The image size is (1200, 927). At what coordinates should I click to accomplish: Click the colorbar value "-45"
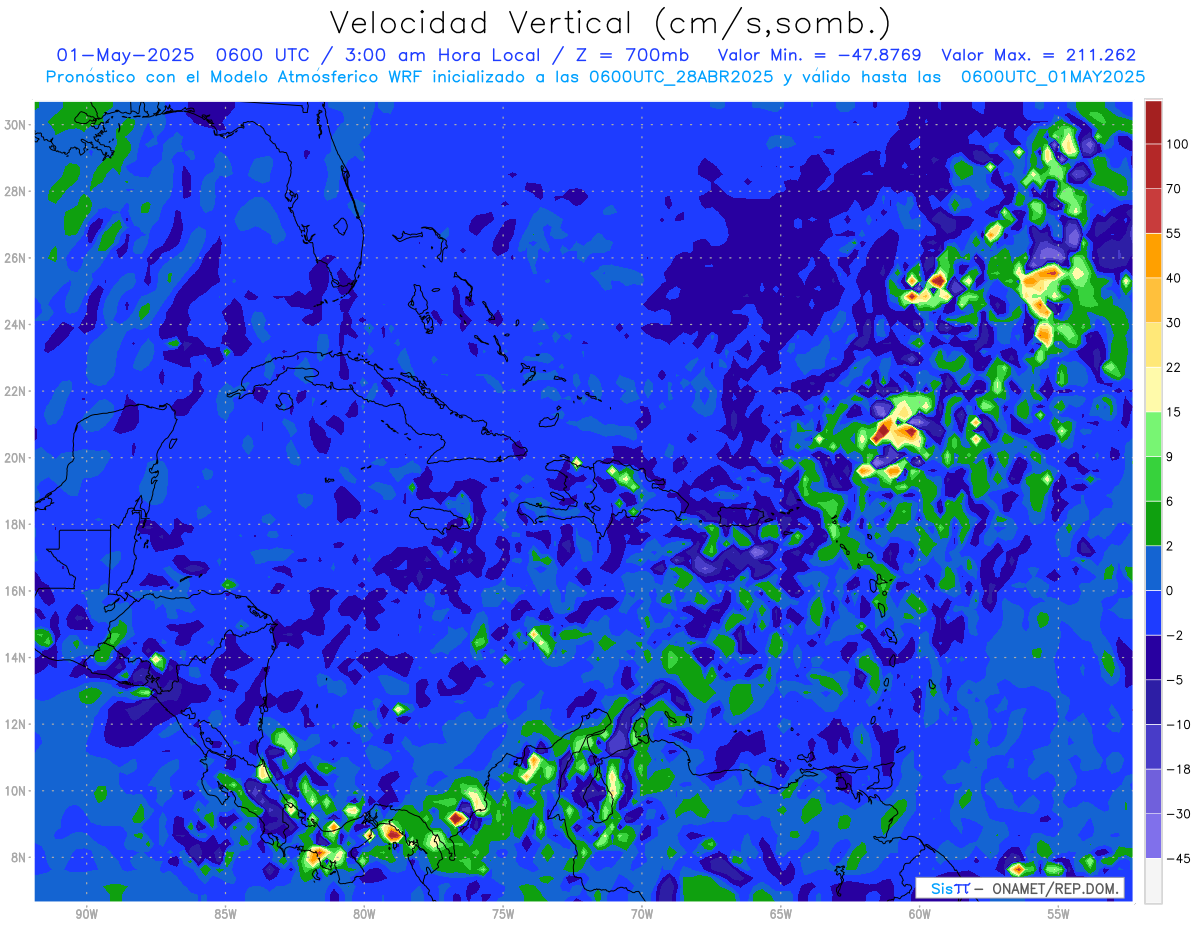click(x=1178, y=858)
